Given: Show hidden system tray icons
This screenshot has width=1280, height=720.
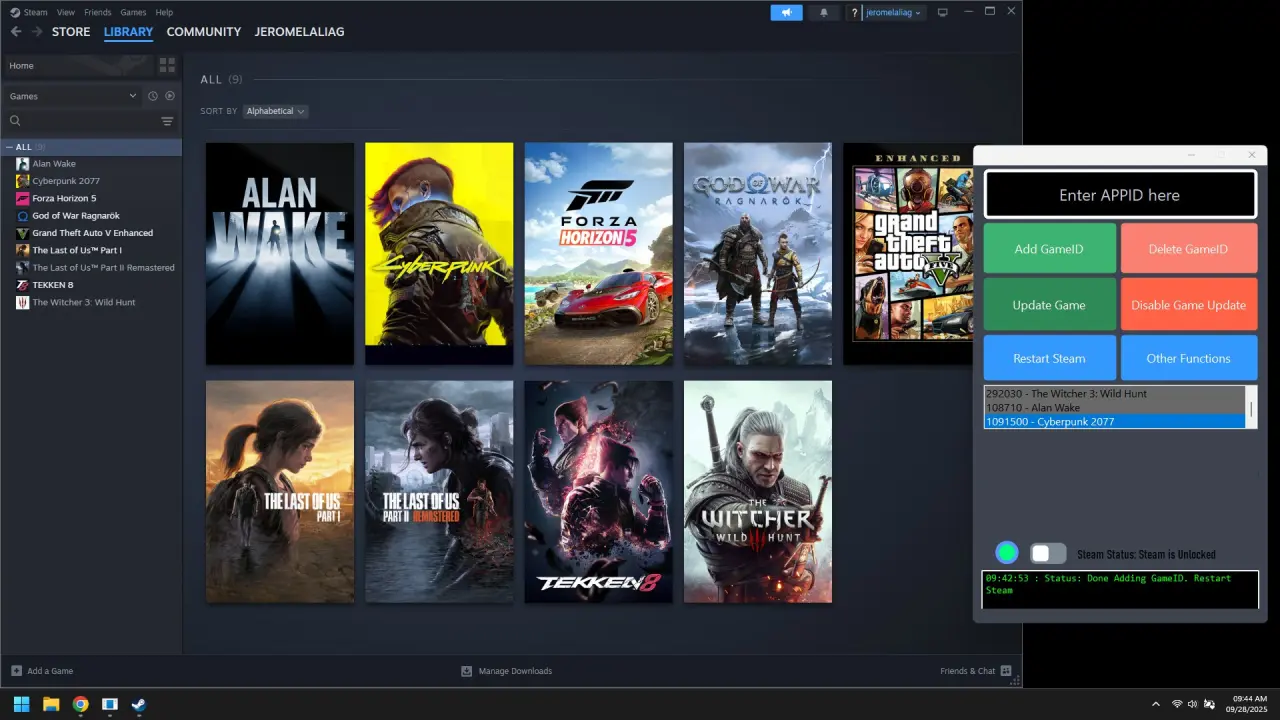Looking at the screenshot, I should click(x=1156, y=704).
